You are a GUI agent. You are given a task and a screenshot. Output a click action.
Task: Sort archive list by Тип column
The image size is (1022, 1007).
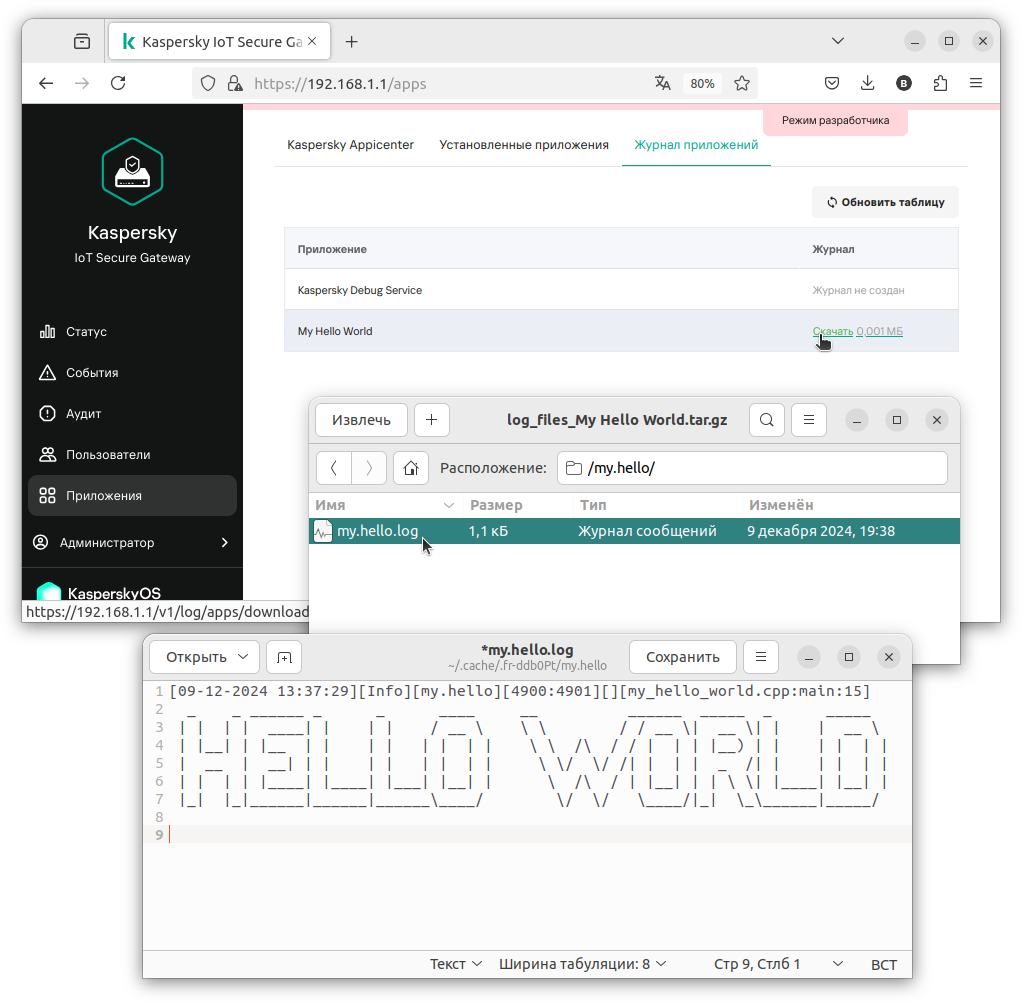pos(658,505)
